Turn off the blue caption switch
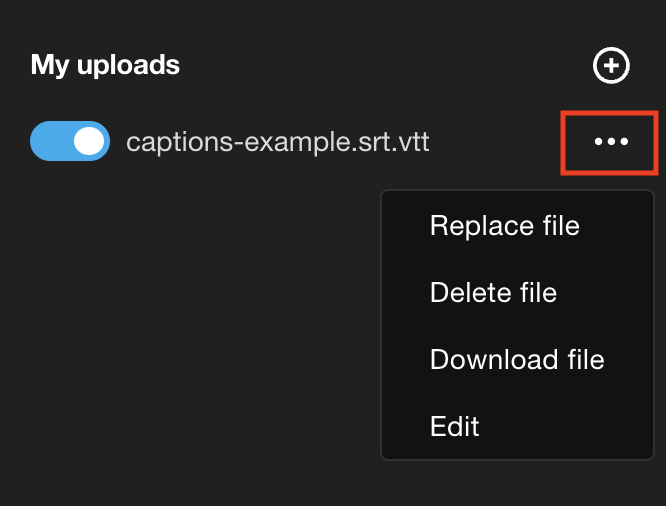Viewport: 666px width, 506px height. pos(70,142)
